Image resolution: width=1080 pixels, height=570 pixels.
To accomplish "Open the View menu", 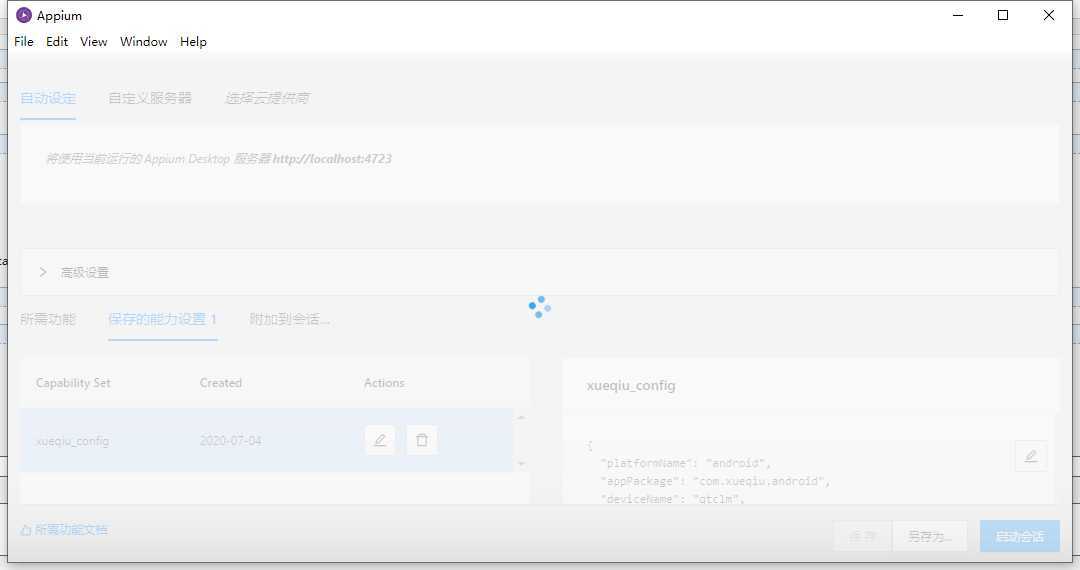I will (x=93, y=41).
